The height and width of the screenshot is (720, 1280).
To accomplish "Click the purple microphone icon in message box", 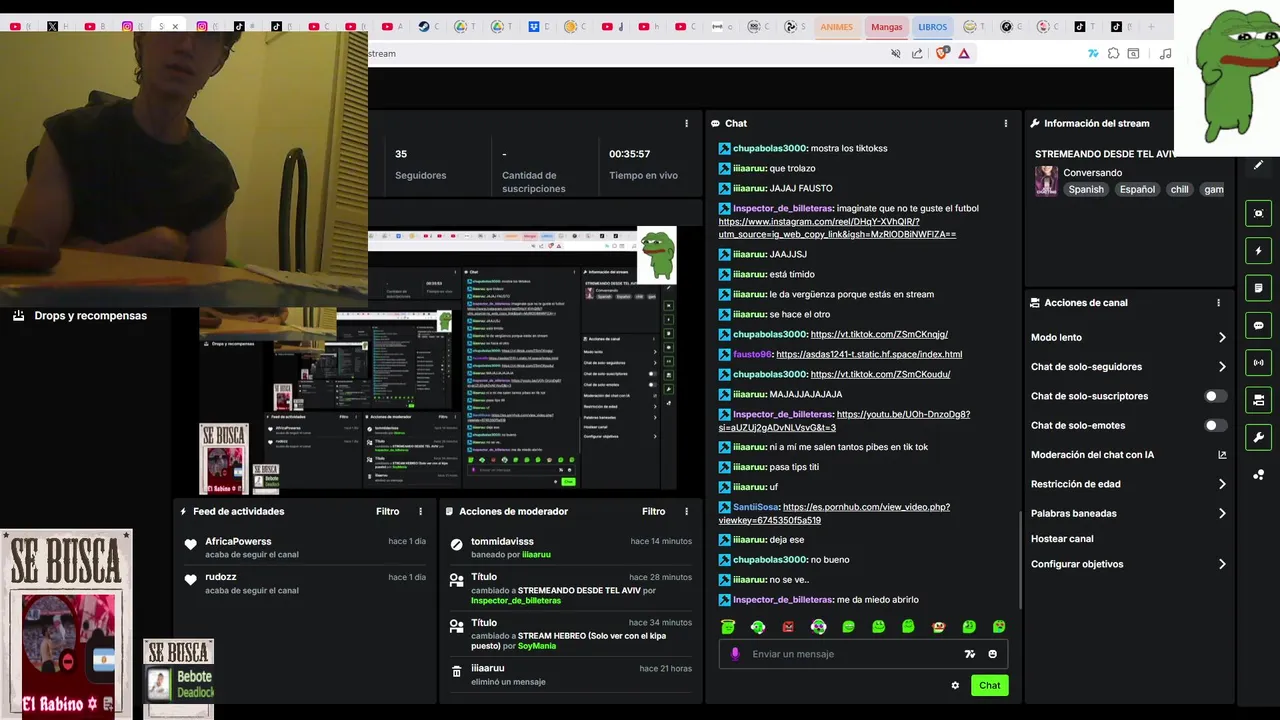I will [735, 654].
